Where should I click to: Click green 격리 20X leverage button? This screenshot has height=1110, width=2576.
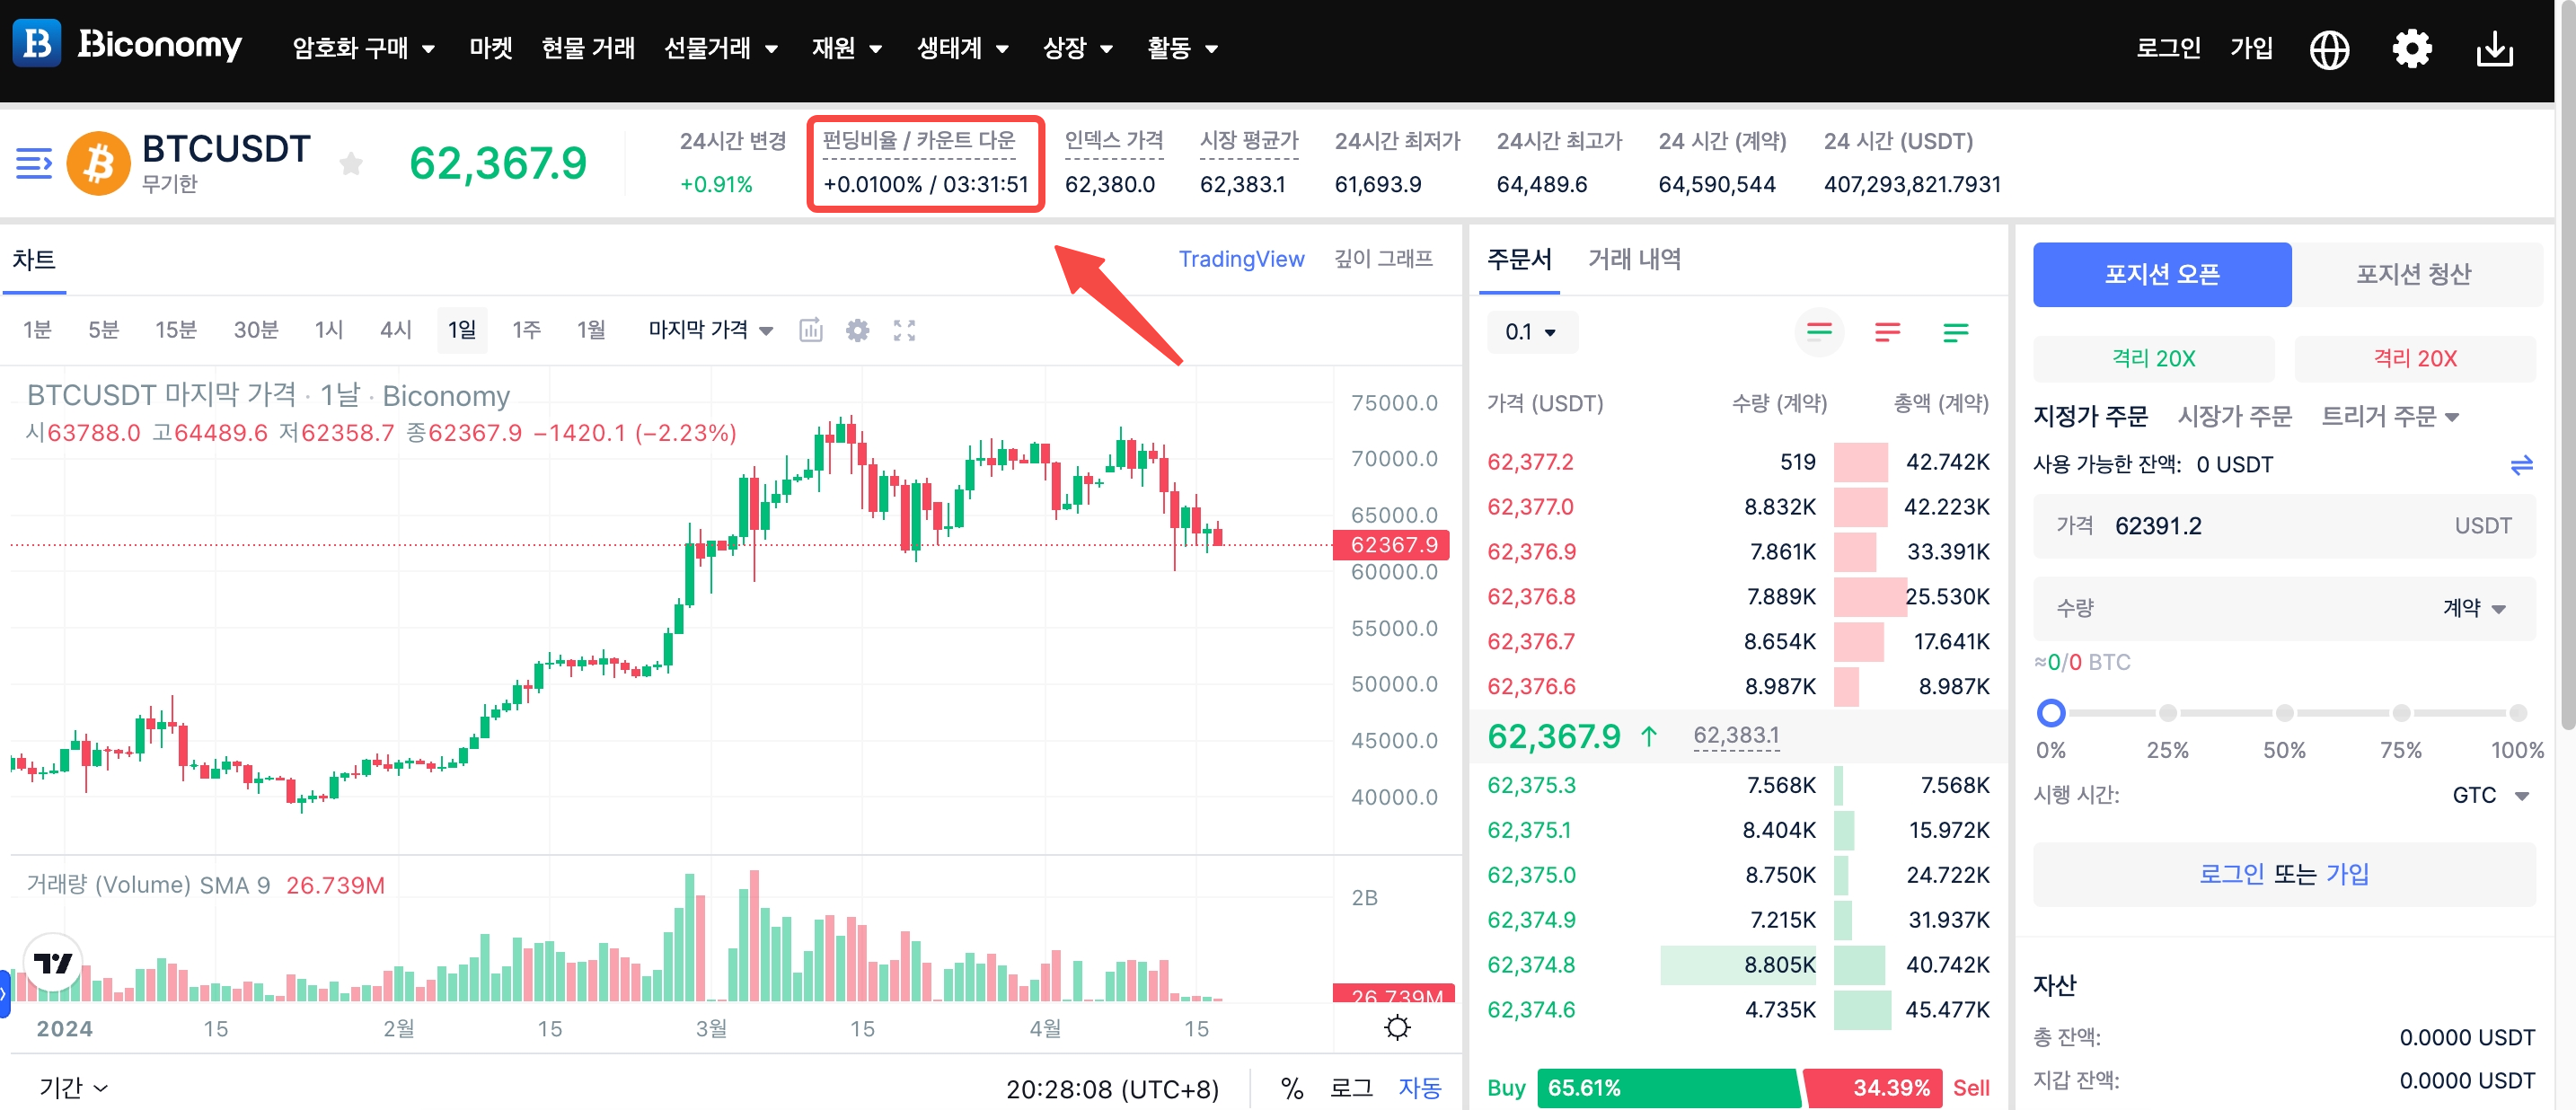(2154, 358)
